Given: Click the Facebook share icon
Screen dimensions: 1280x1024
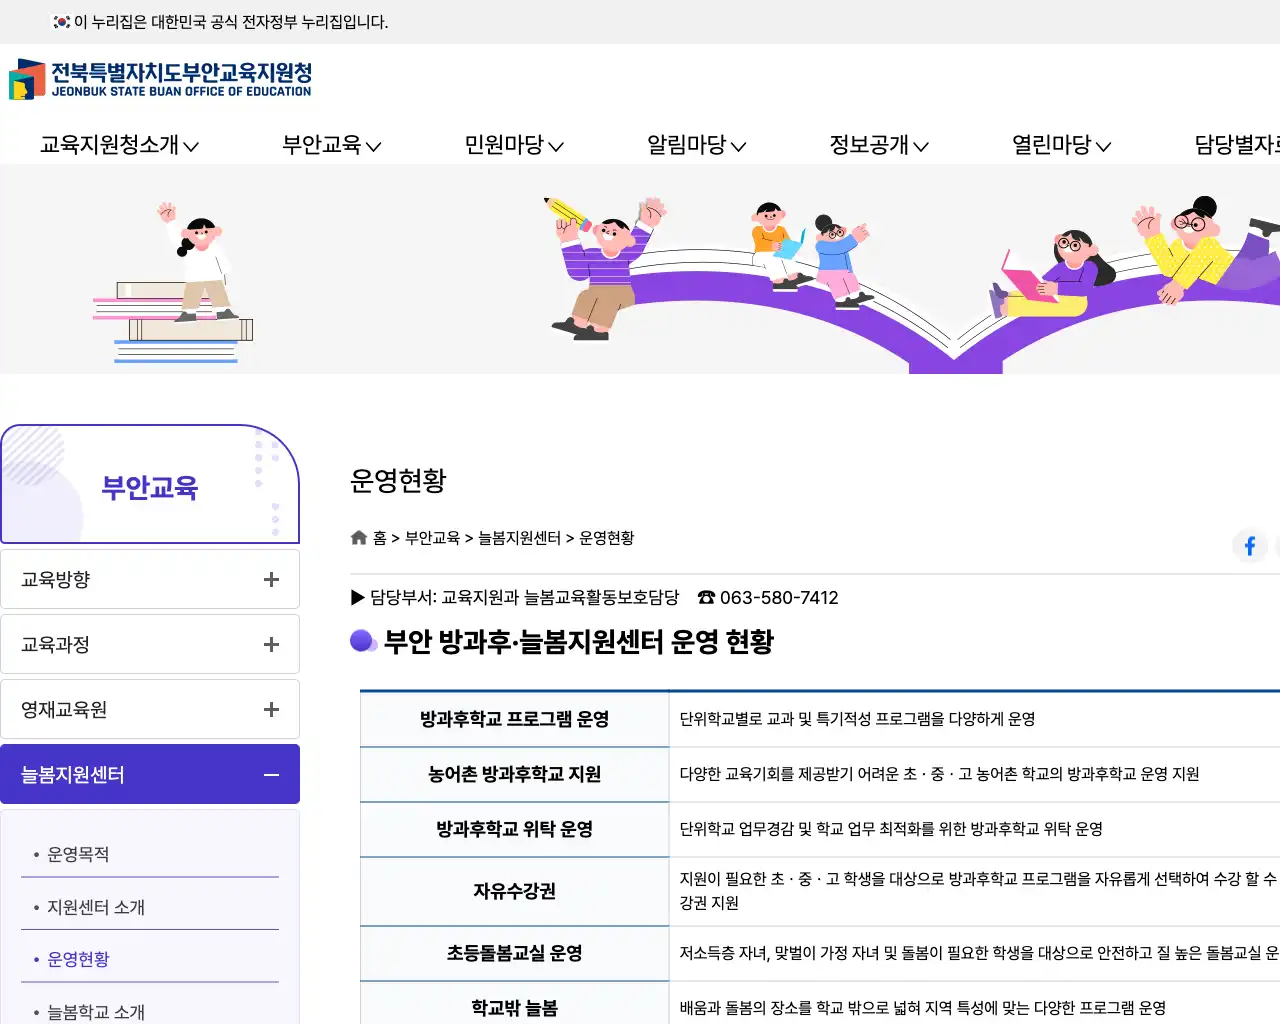Looking at the screenshot, I should [1249, 546].
